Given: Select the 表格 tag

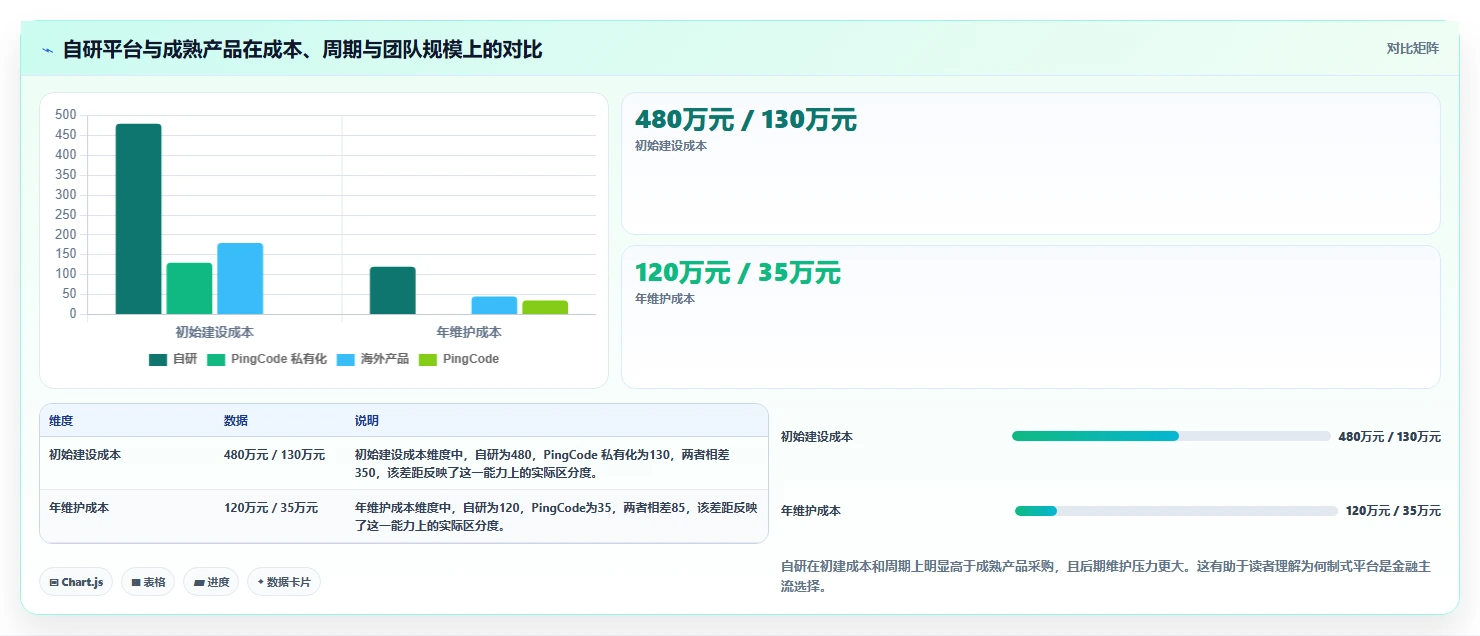Looking at the screenshot, I should tap(148, 582).
